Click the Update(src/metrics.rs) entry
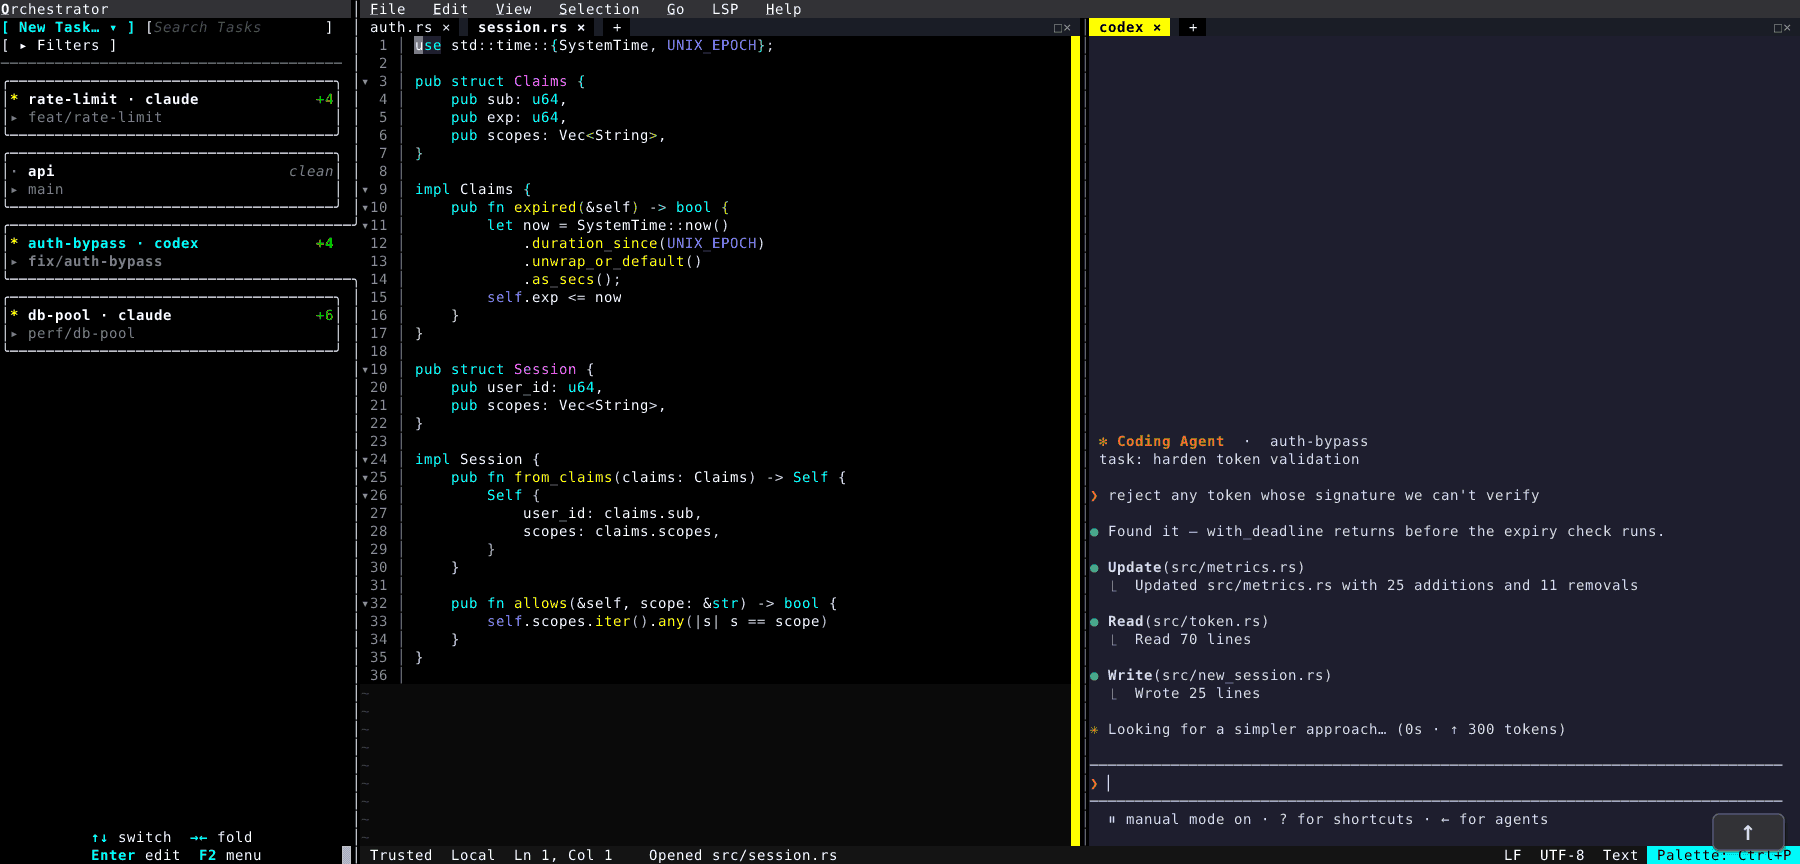 [1206, 567]
